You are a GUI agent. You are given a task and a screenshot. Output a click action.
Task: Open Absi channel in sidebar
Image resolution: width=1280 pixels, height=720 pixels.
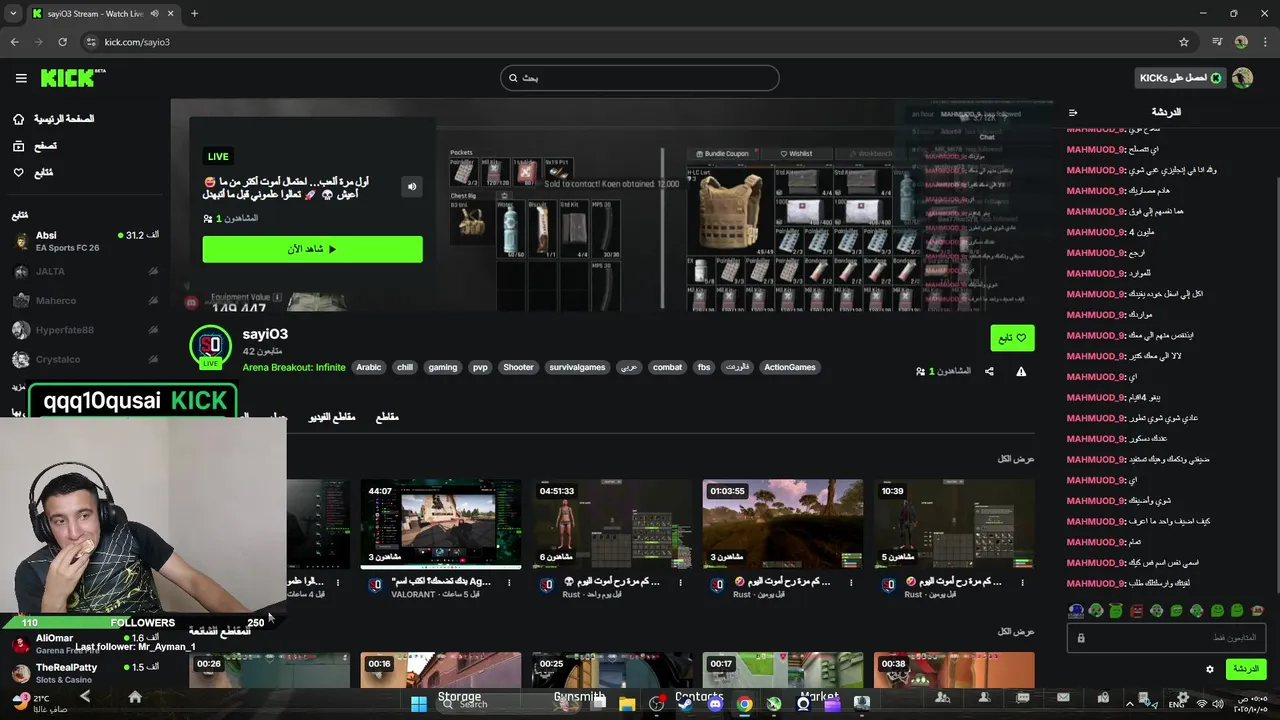[86, 241]
